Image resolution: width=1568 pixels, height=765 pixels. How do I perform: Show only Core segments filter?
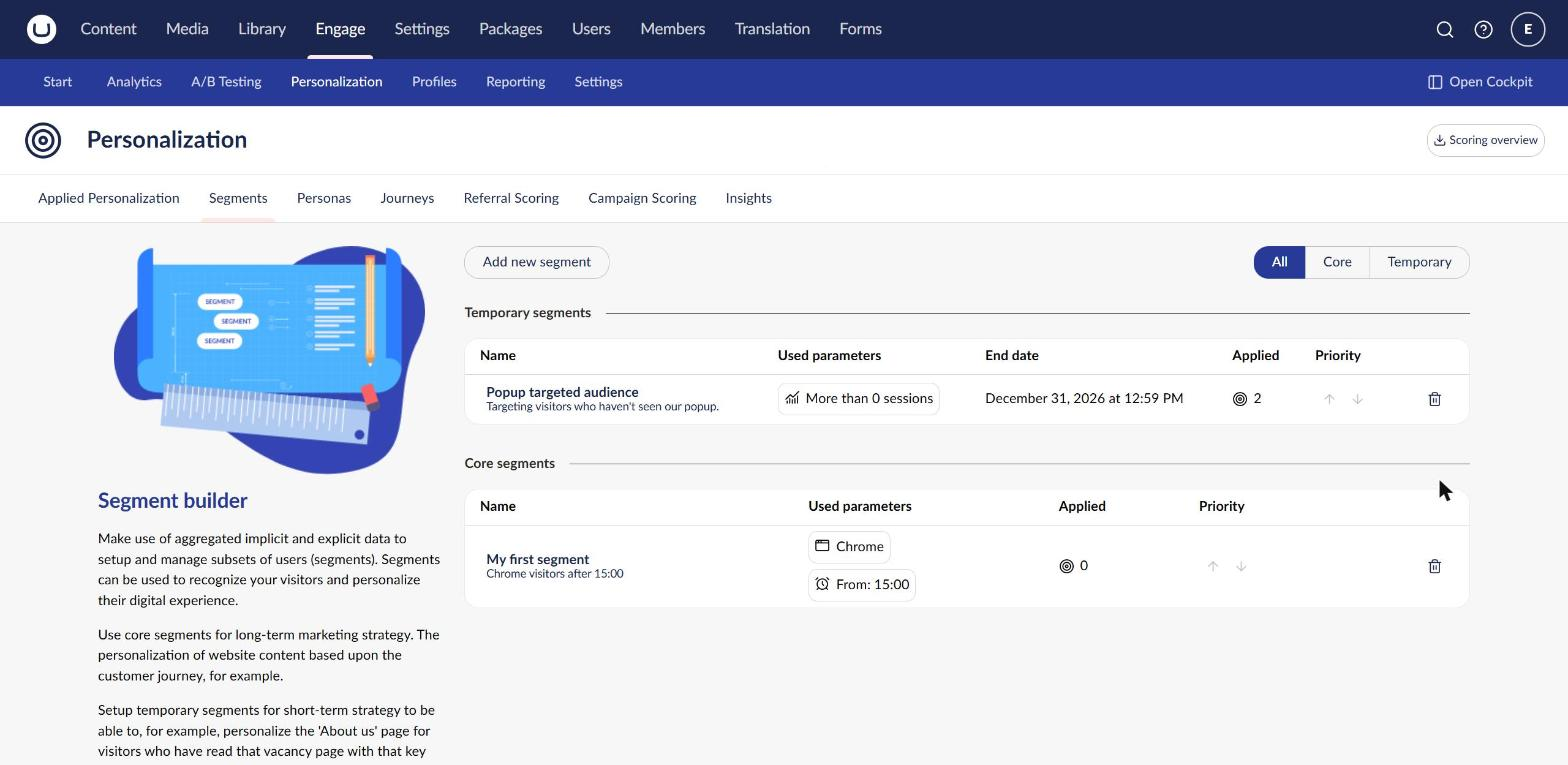1337,262
